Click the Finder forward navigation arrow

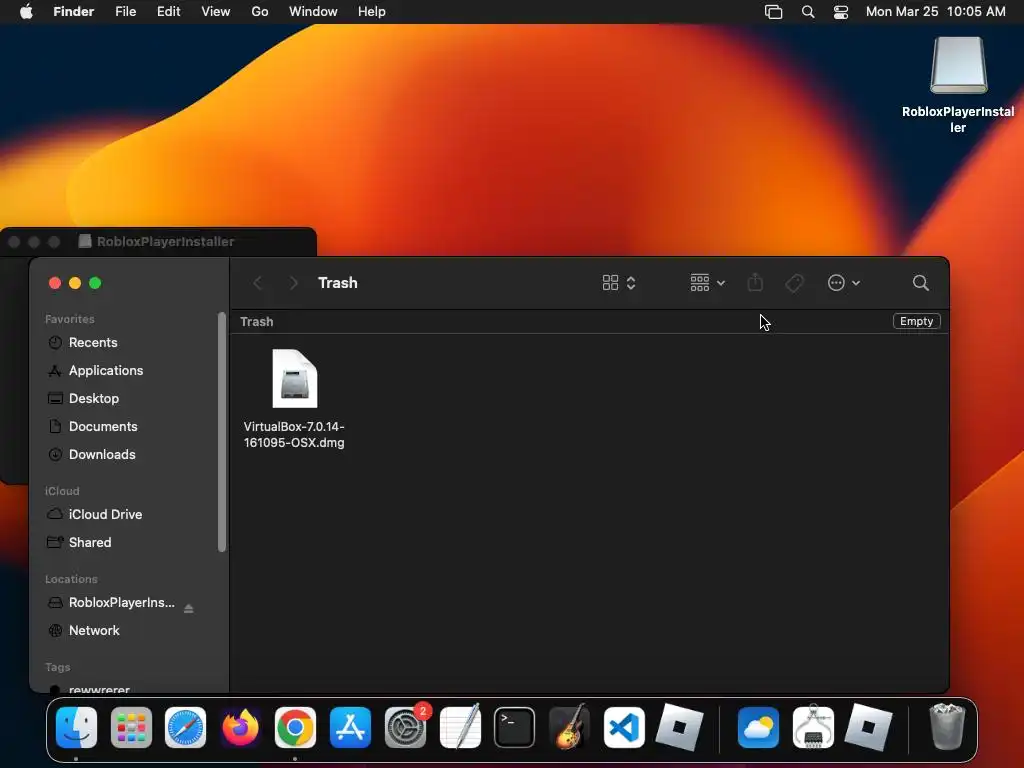point(294,283)
